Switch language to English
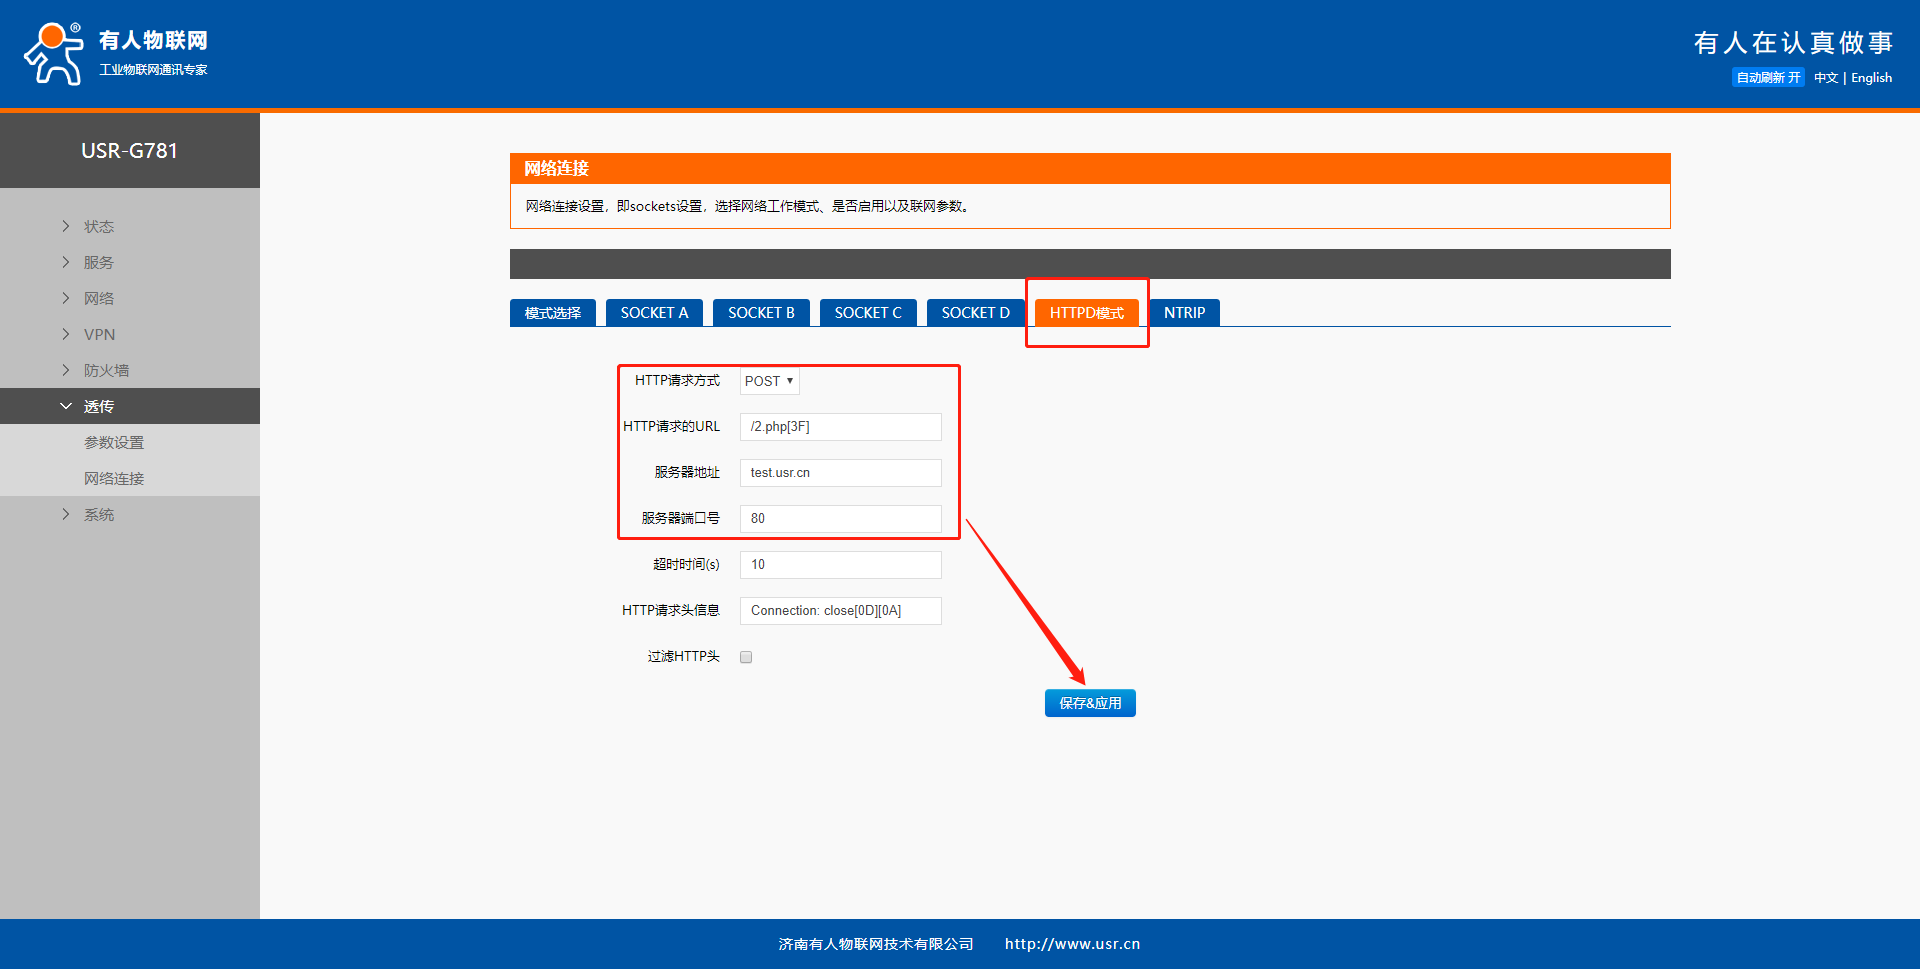Viewport: 1920px width, 969px height. pyautogui.click(x=1871, y=78)
